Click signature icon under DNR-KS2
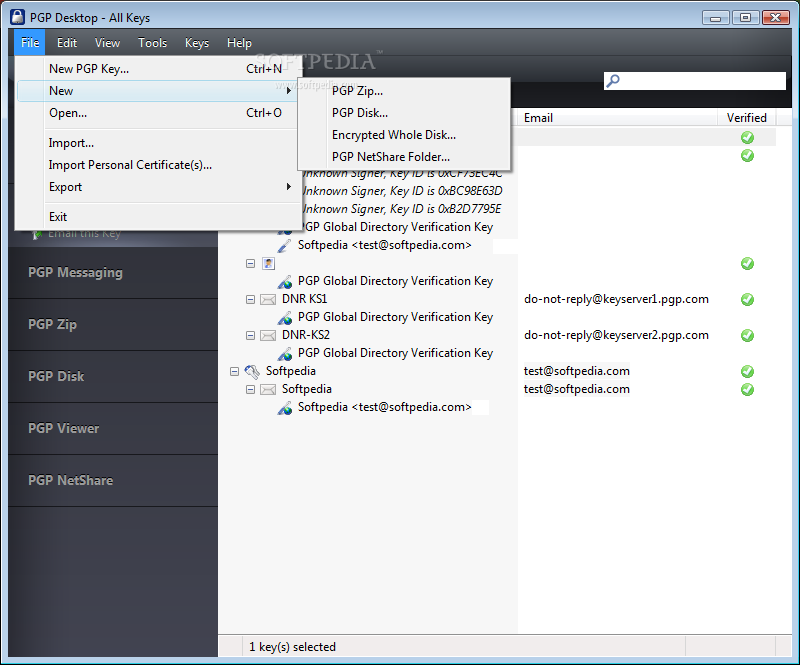This screenshot has width=800, height=665. (285, 354)
